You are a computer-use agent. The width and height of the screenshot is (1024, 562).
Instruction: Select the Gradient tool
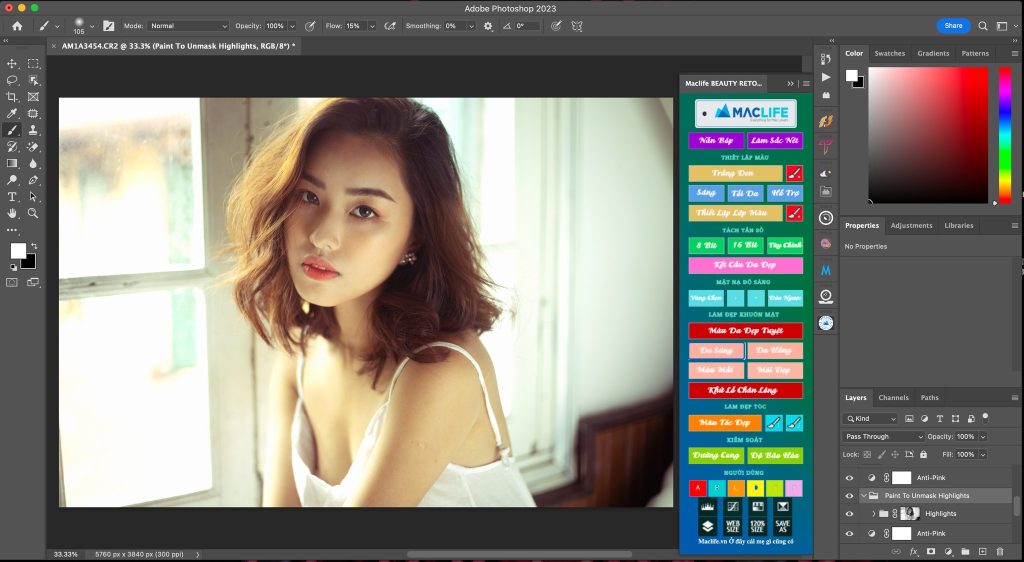tap(12, 163)
